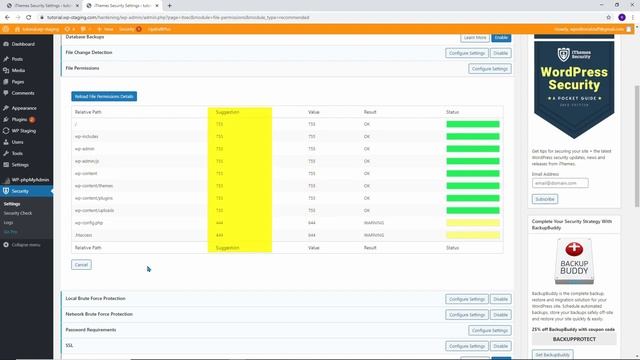This screenshot has width=640, height=360.
Task: Click the WordPress Security pocket guide banner
Action: (x=574, y=90)
